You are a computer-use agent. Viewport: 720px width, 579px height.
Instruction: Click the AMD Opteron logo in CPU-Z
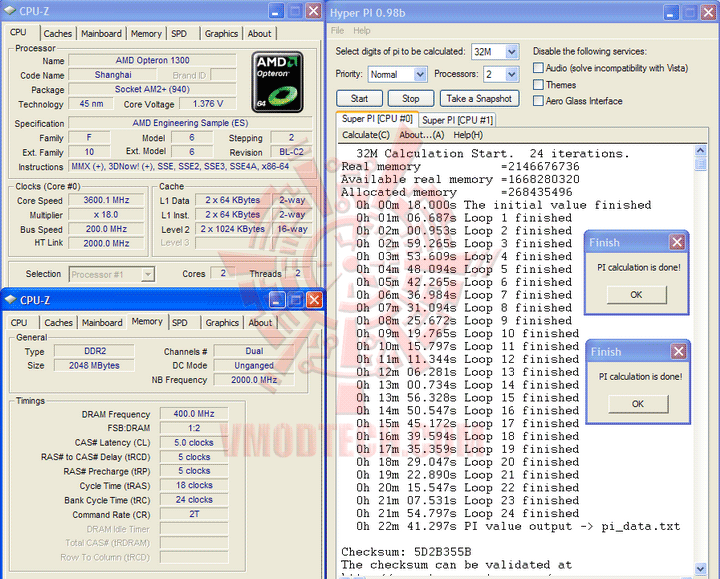coord(277,82)
